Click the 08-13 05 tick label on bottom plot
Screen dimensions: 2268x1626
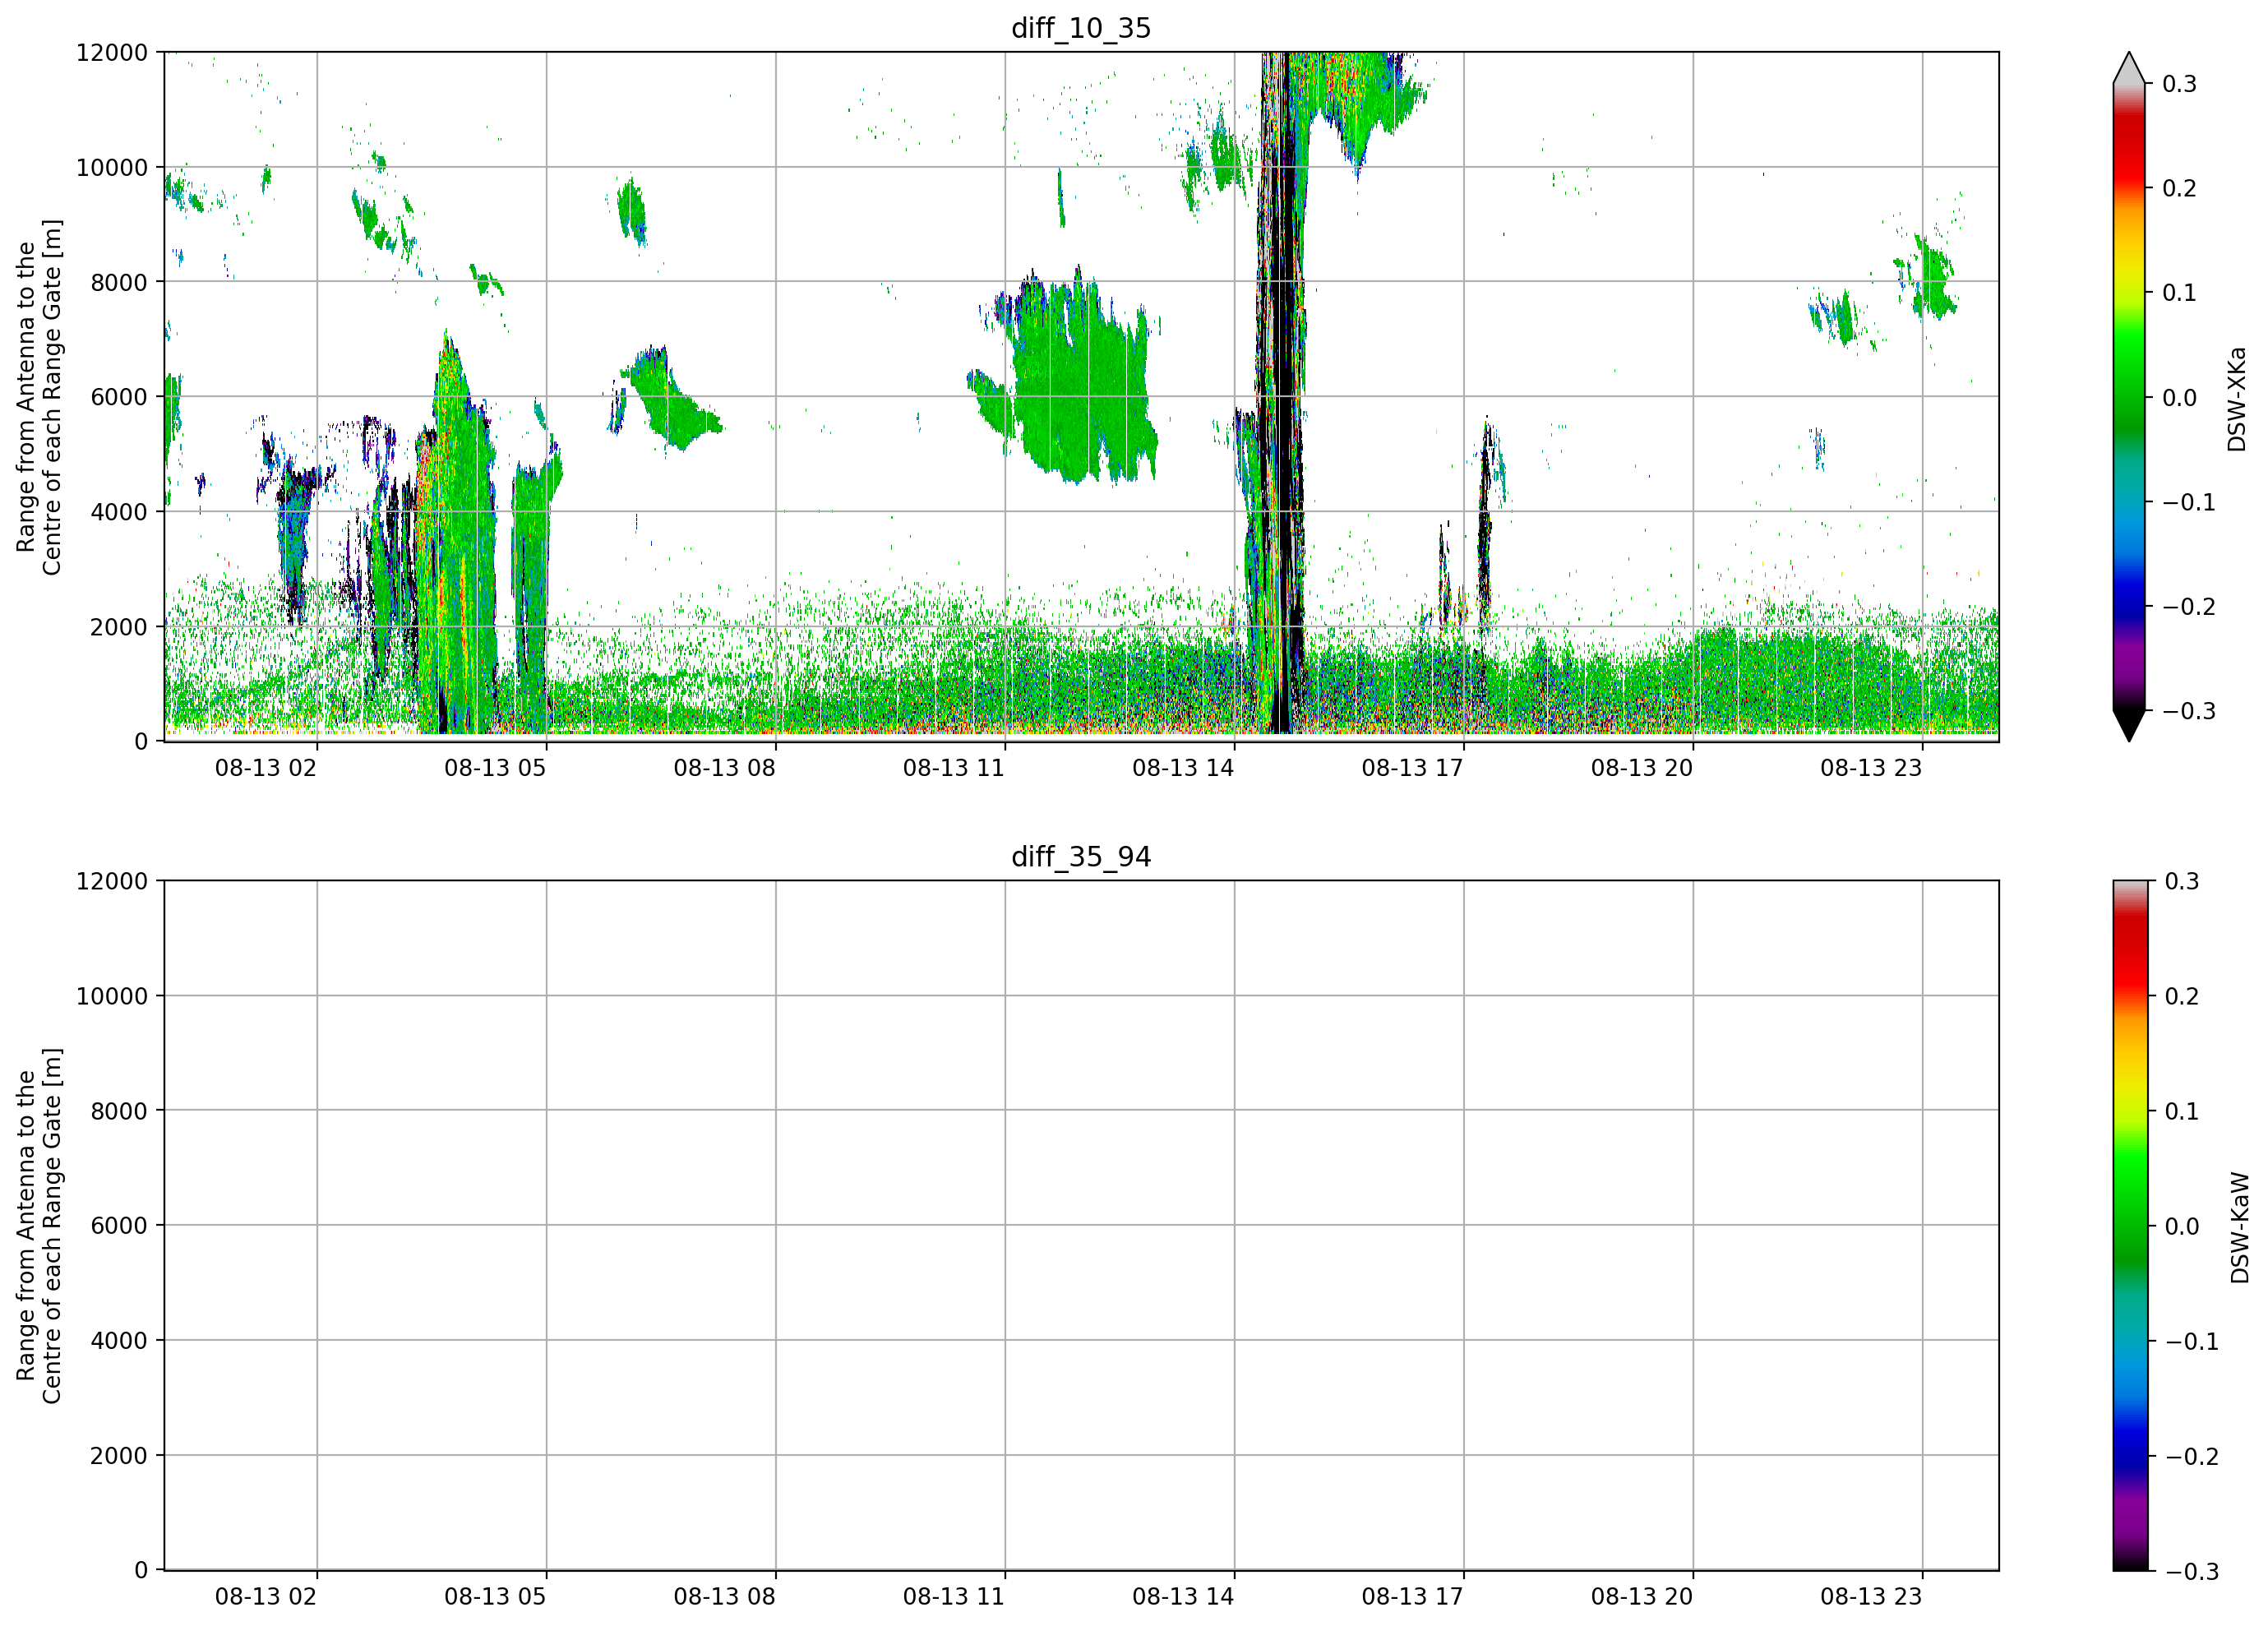point(495,1597)
